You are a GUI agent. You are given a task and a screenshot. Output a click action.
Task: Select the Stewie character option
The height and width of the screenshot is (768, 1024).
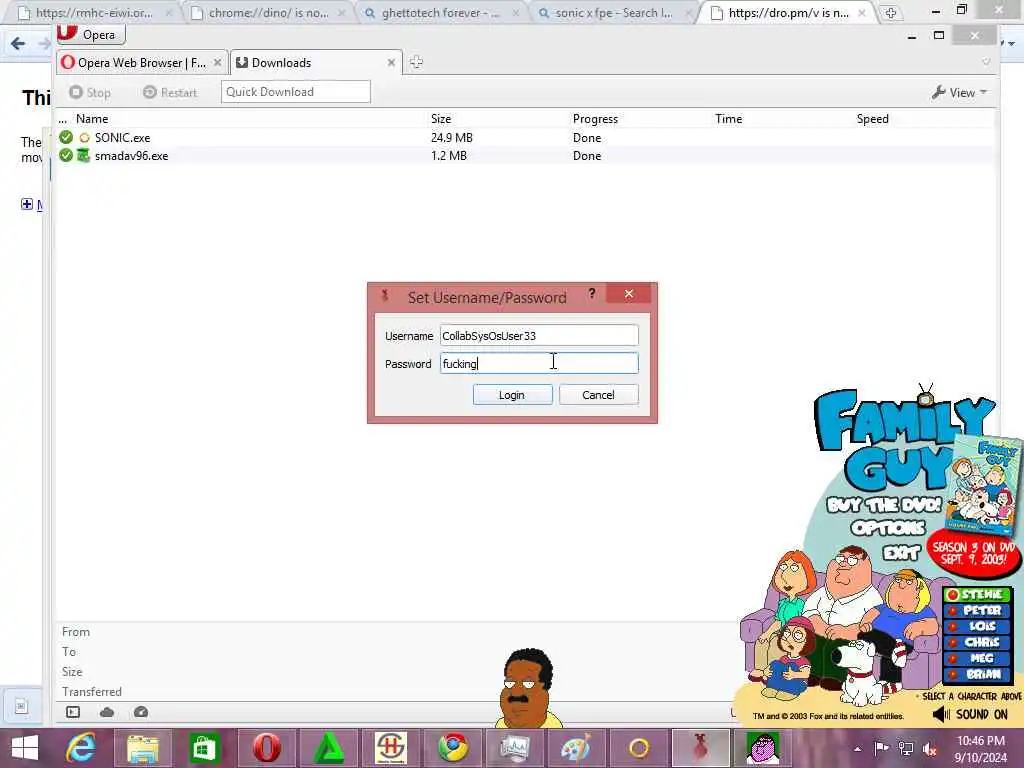[x=977, y=594]
